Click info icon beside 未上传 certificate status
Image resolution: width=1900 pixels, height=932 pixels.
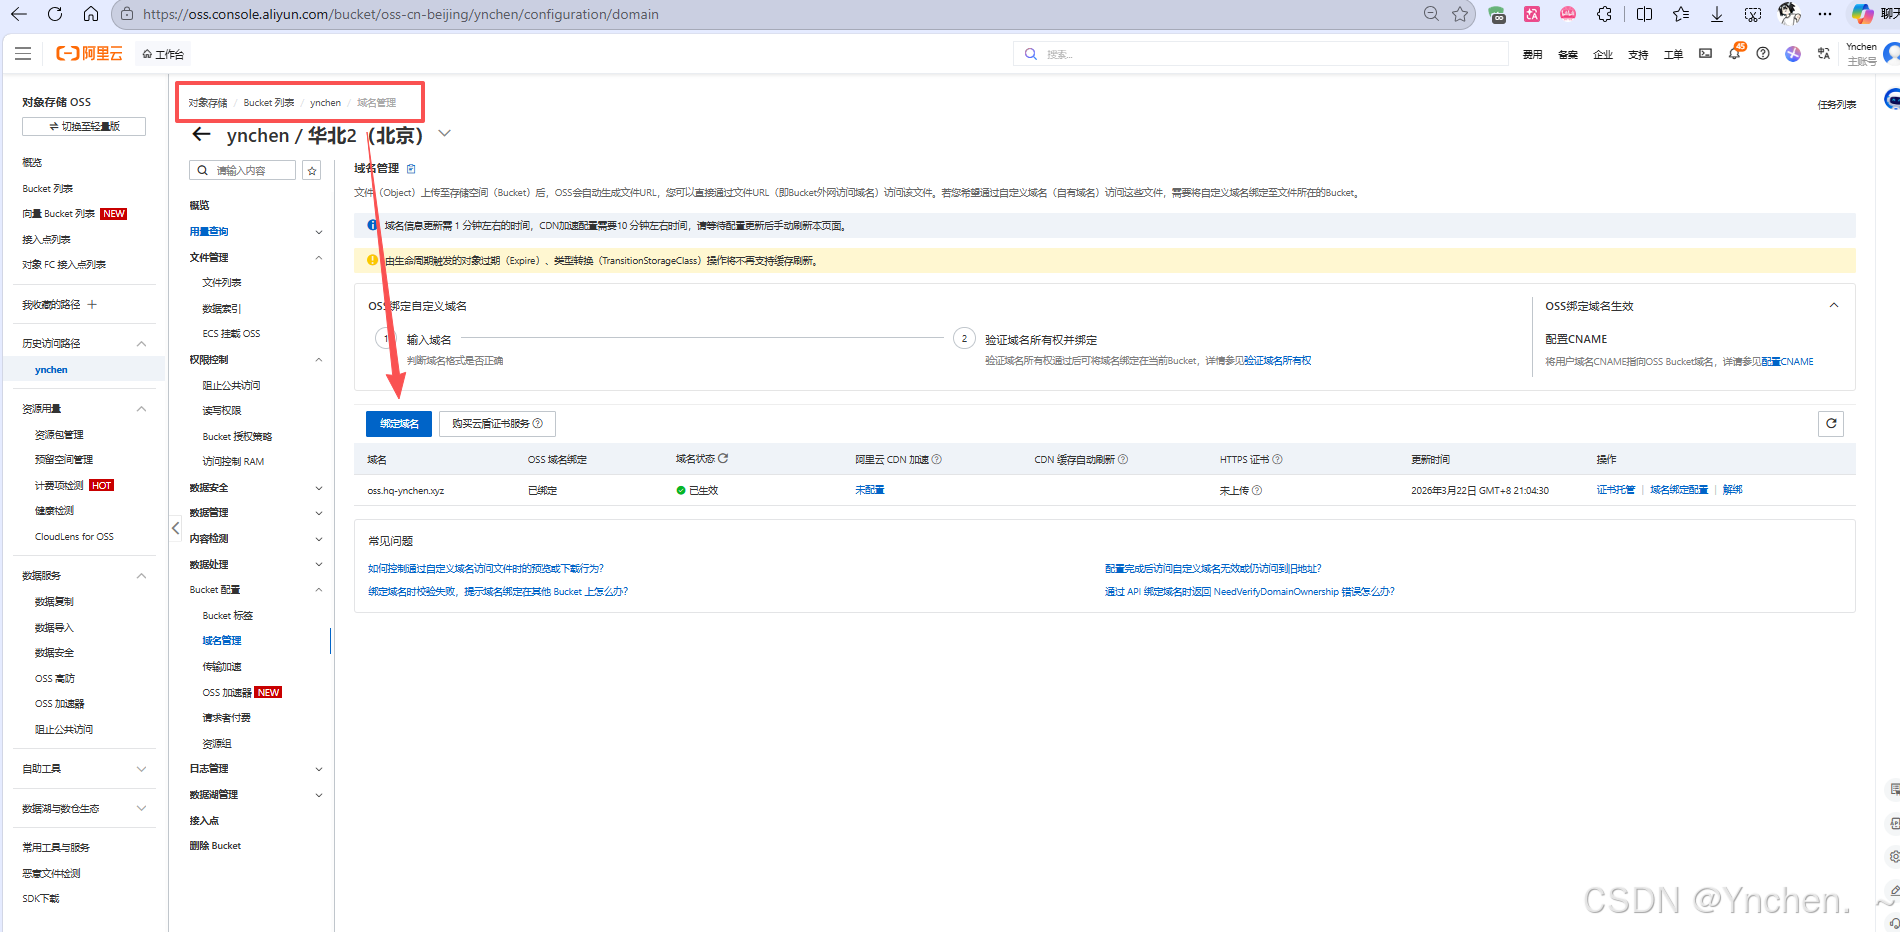pos(1257,490)
